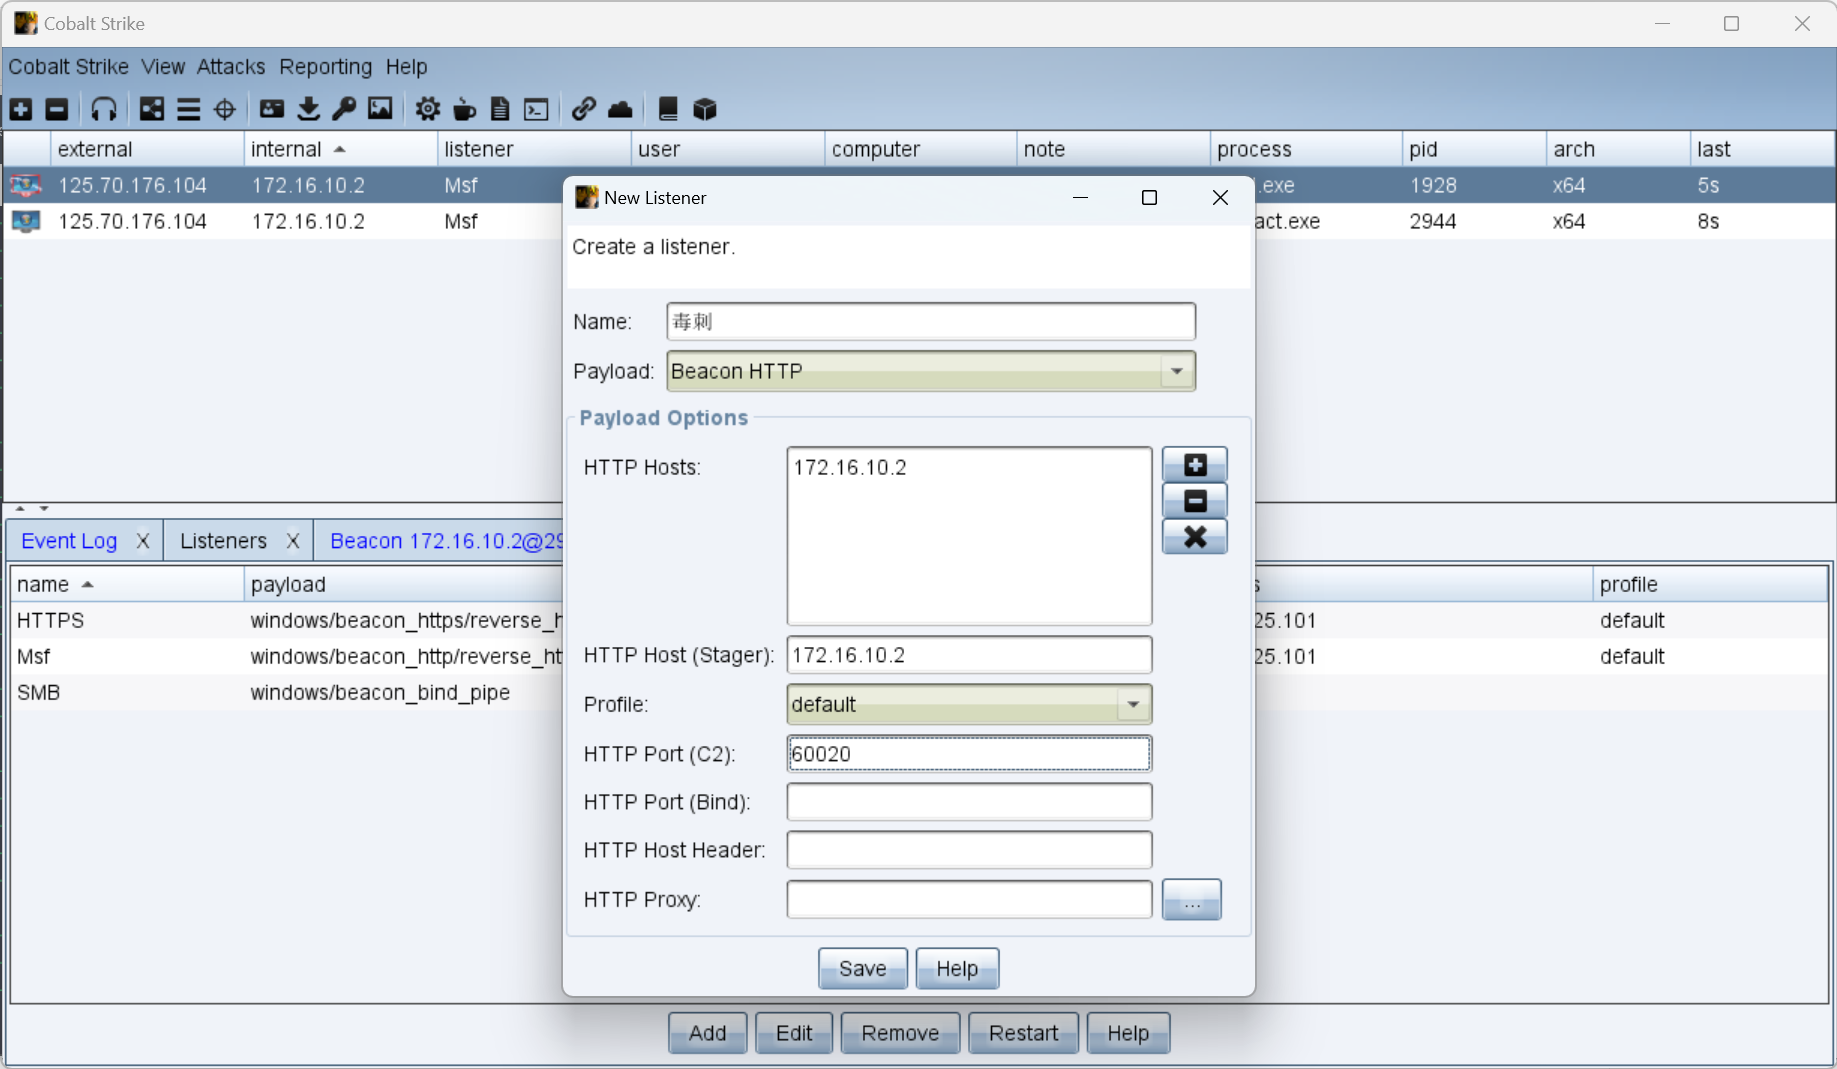
Task: Switch to session table view icon
Action: tap(189, 109)
